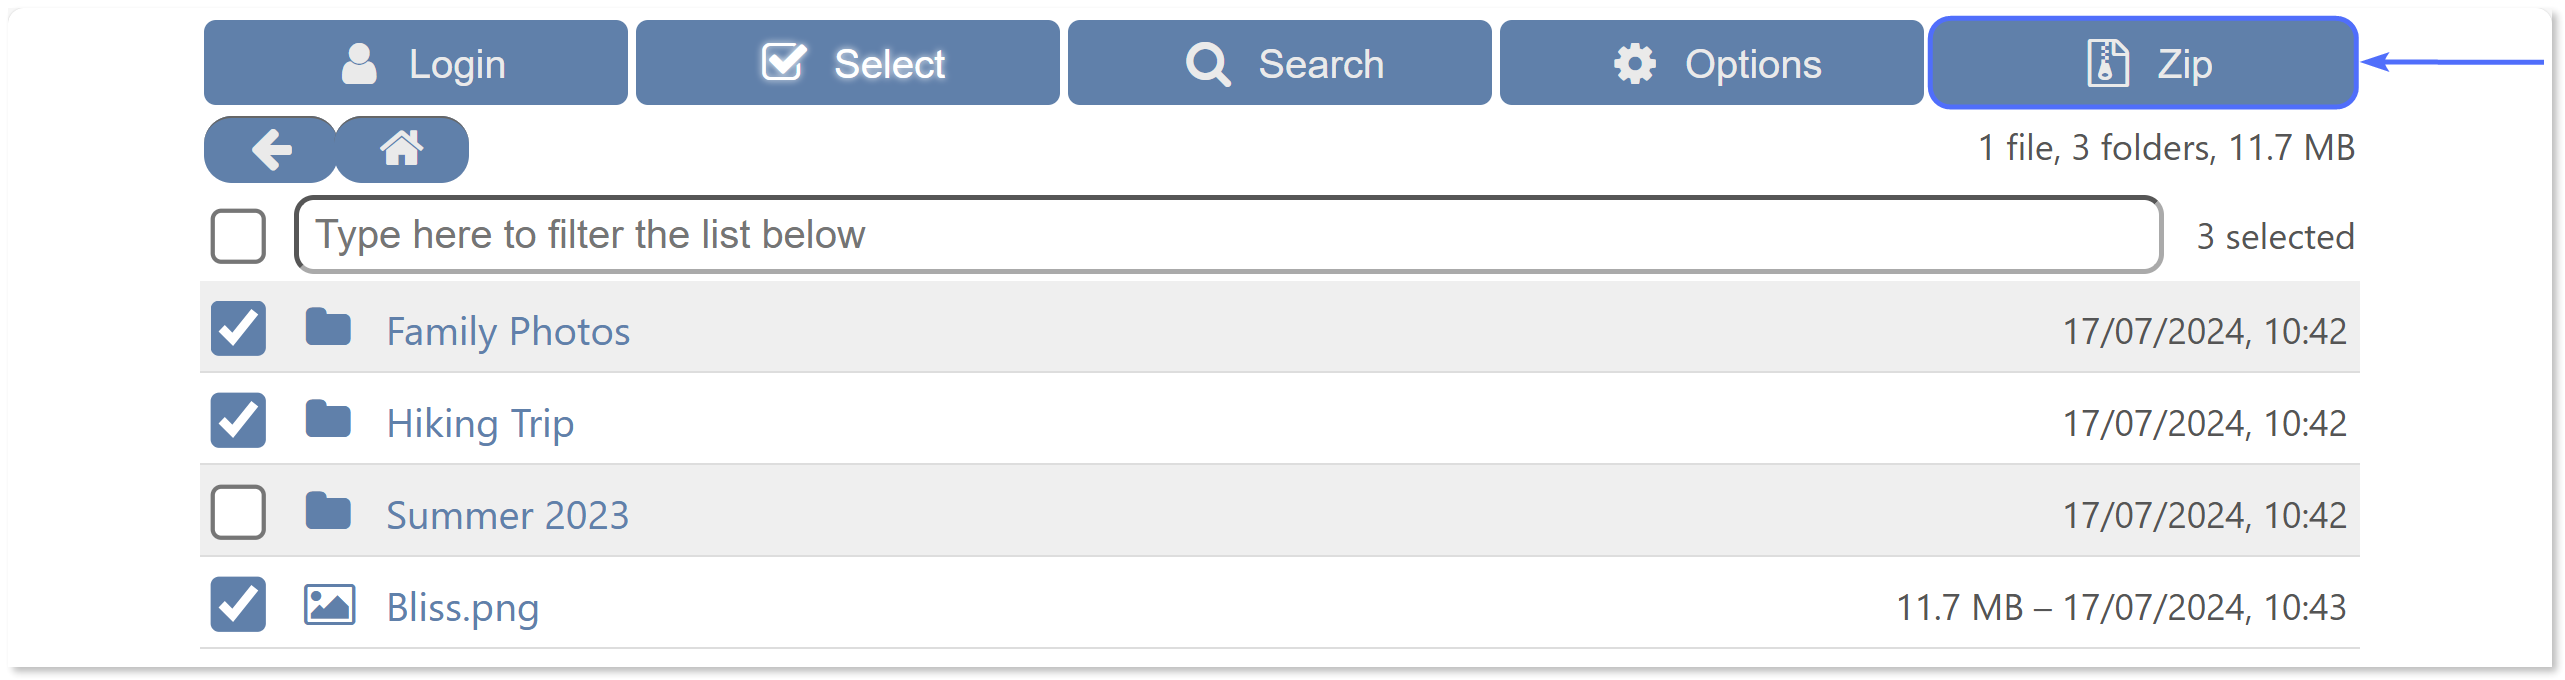
Task: Check the Summer 2023 checkbox
Action: (237, 512)
